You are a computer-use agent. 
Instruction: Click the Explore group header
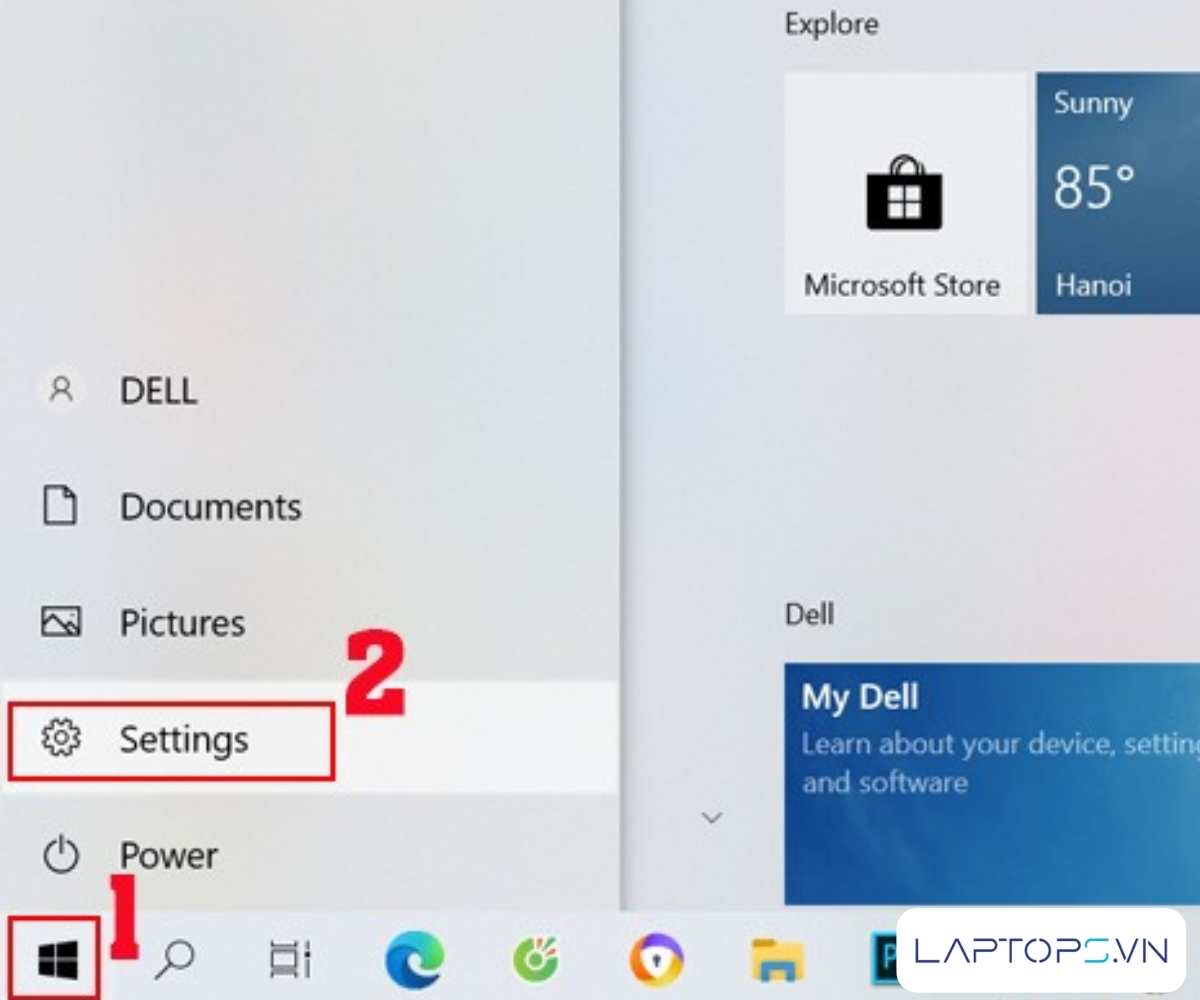click(x=831, y=25)
